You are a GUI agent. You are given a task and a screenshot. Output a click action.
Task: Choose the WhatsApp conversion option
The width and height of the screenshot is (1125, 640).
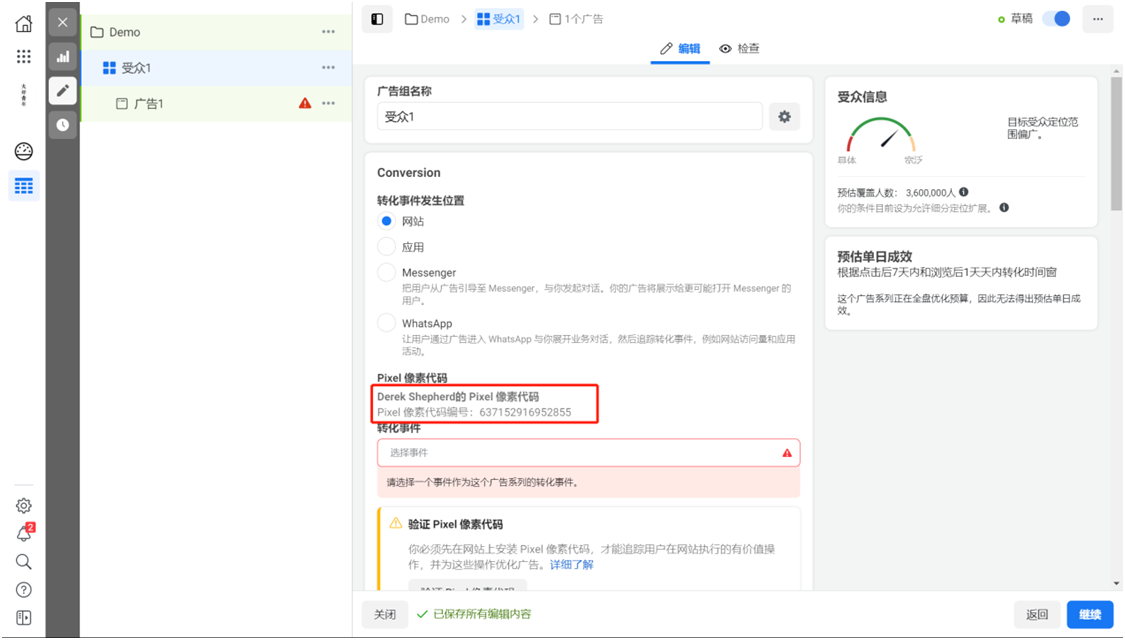tap(385, 323)
